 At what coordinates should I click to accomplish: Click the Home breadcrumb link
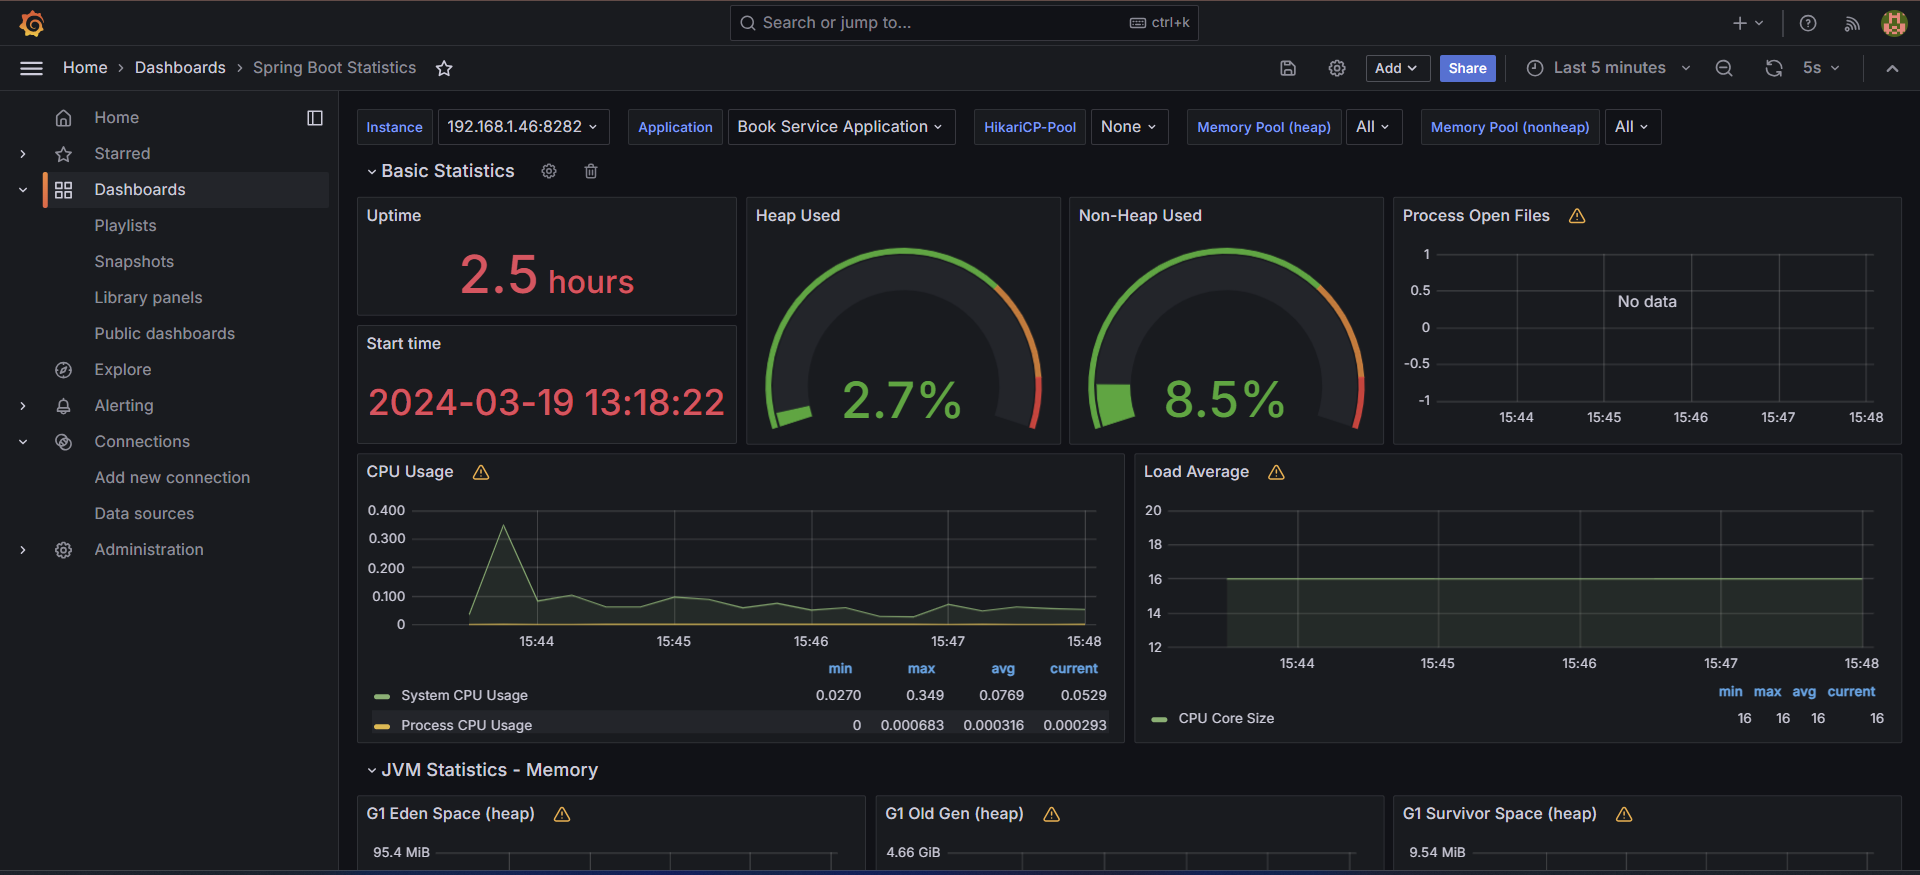(x=85, y=68)
